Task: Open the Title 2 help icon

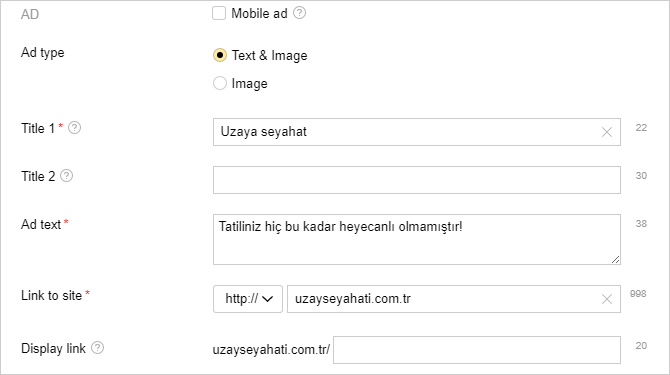Action: click(66, 176)
